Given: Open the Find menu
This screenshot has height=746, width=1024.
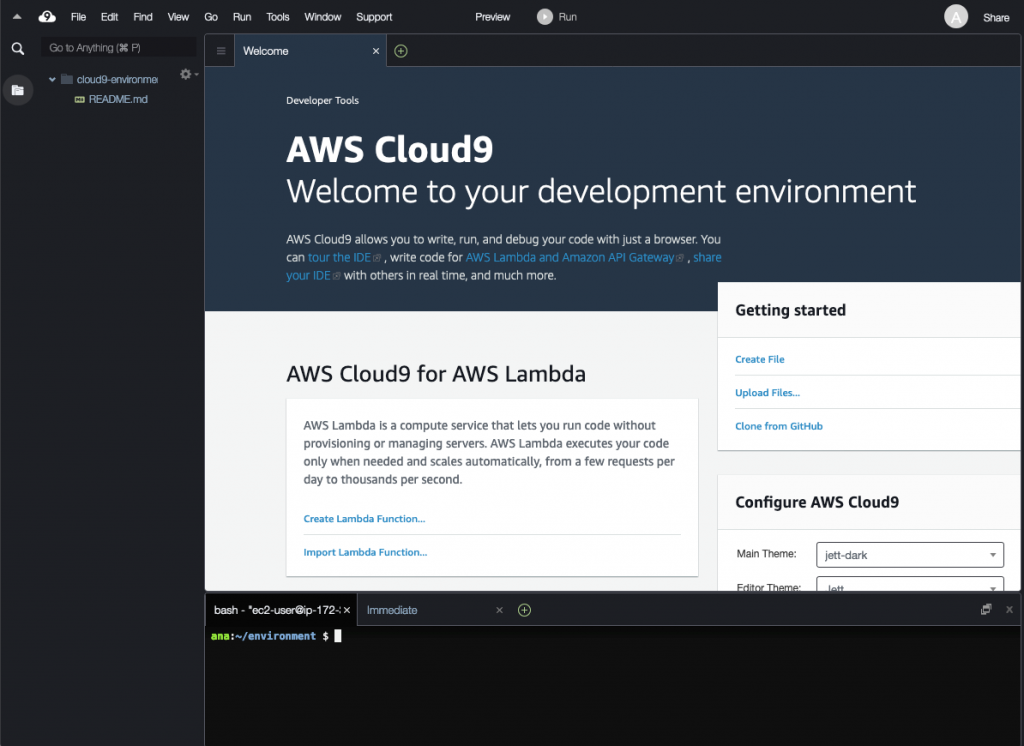Looking at the screenshot, I should coord(143,17).
